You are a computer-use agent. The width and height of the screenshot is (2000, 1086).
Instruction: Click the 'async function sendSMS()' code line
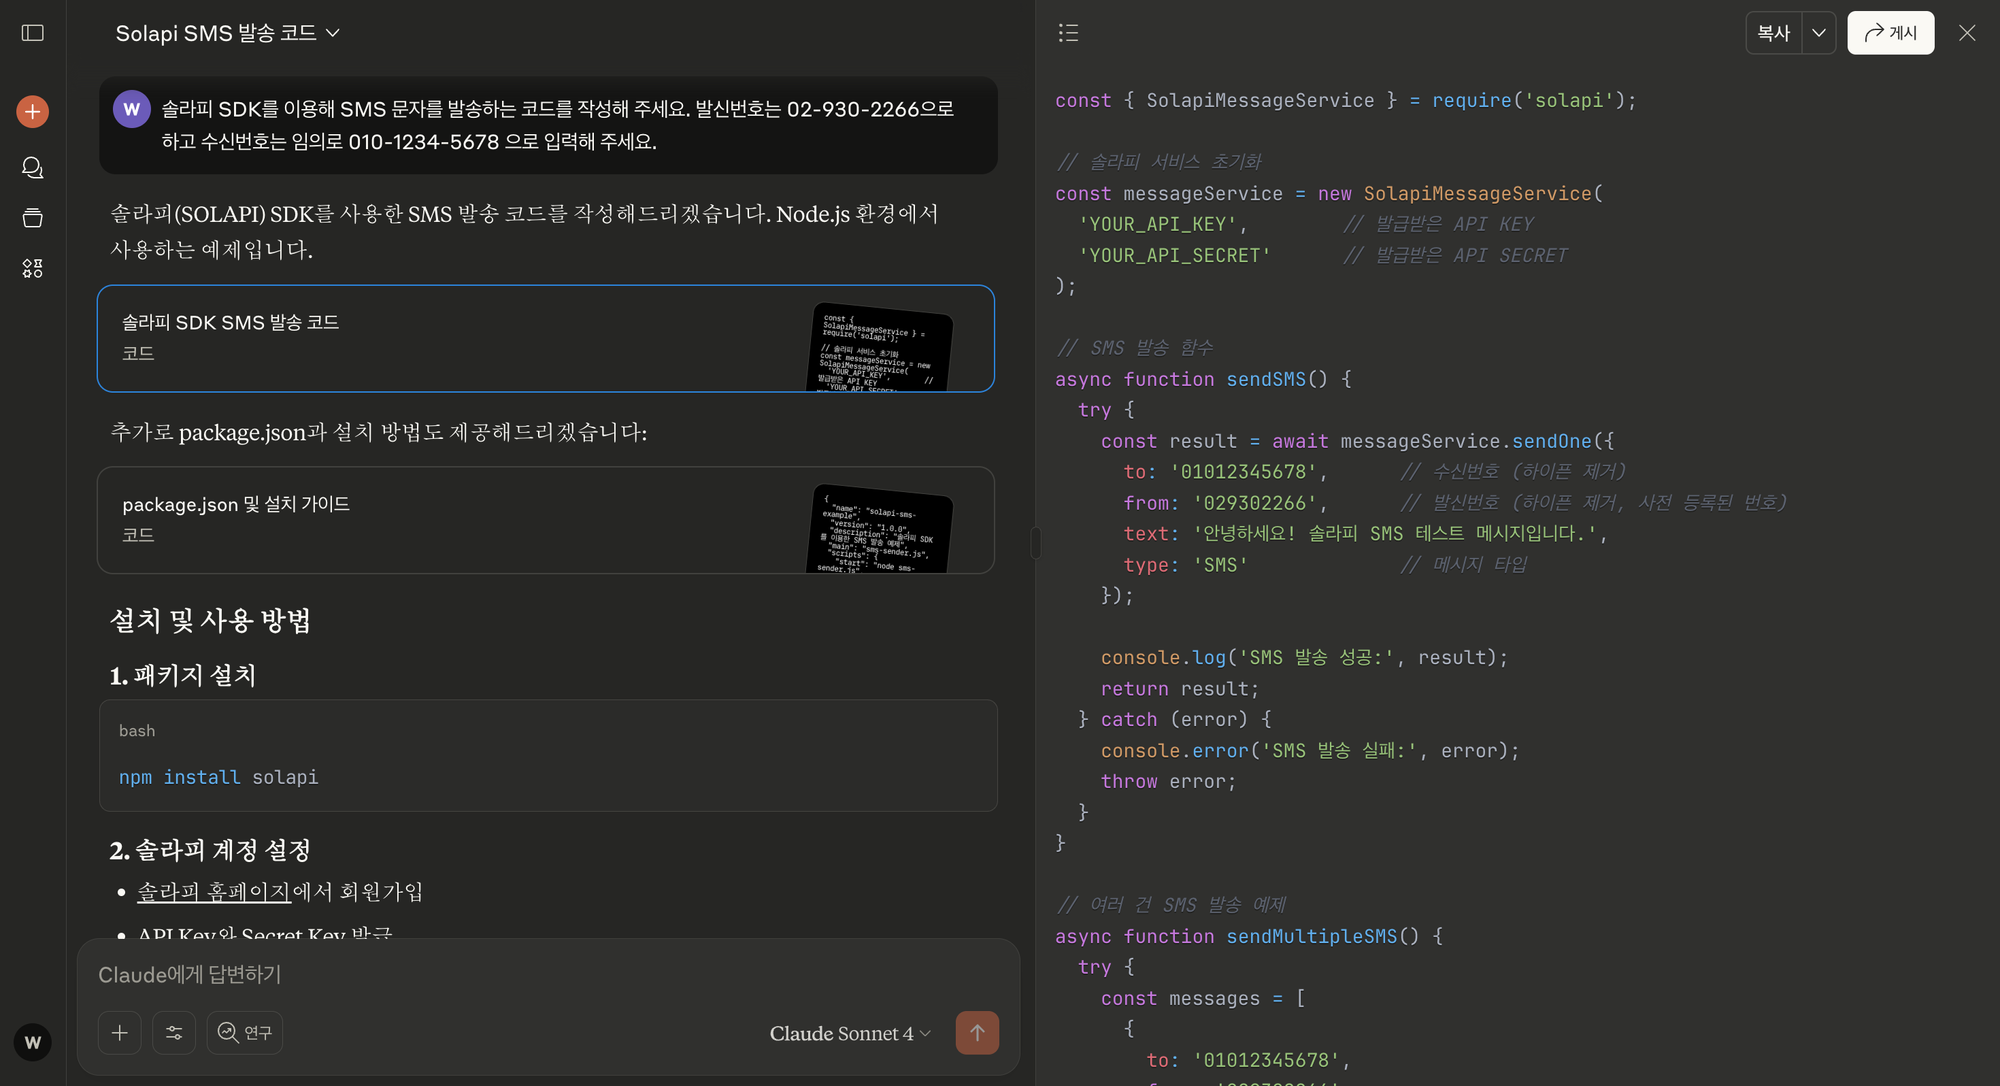1203,379
